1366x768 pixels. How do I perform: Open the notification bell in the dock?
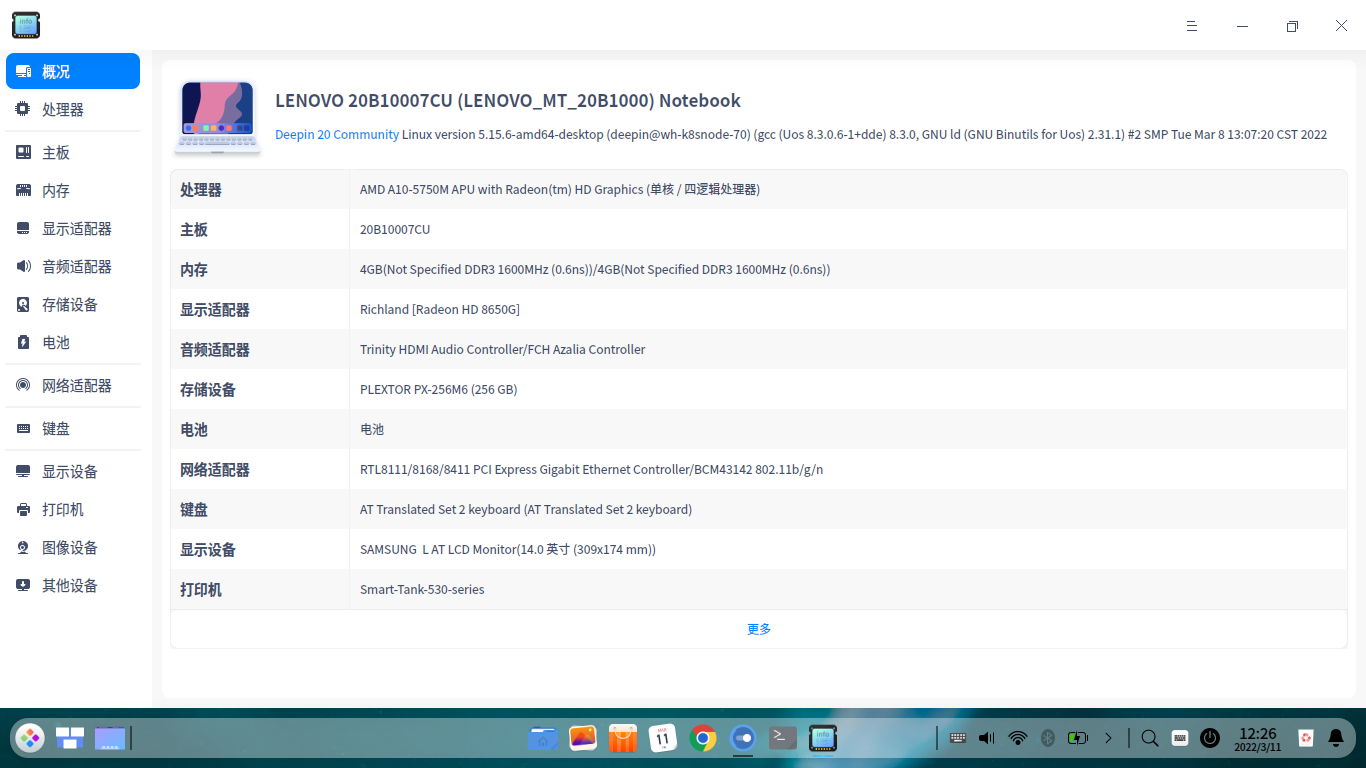1336,738
